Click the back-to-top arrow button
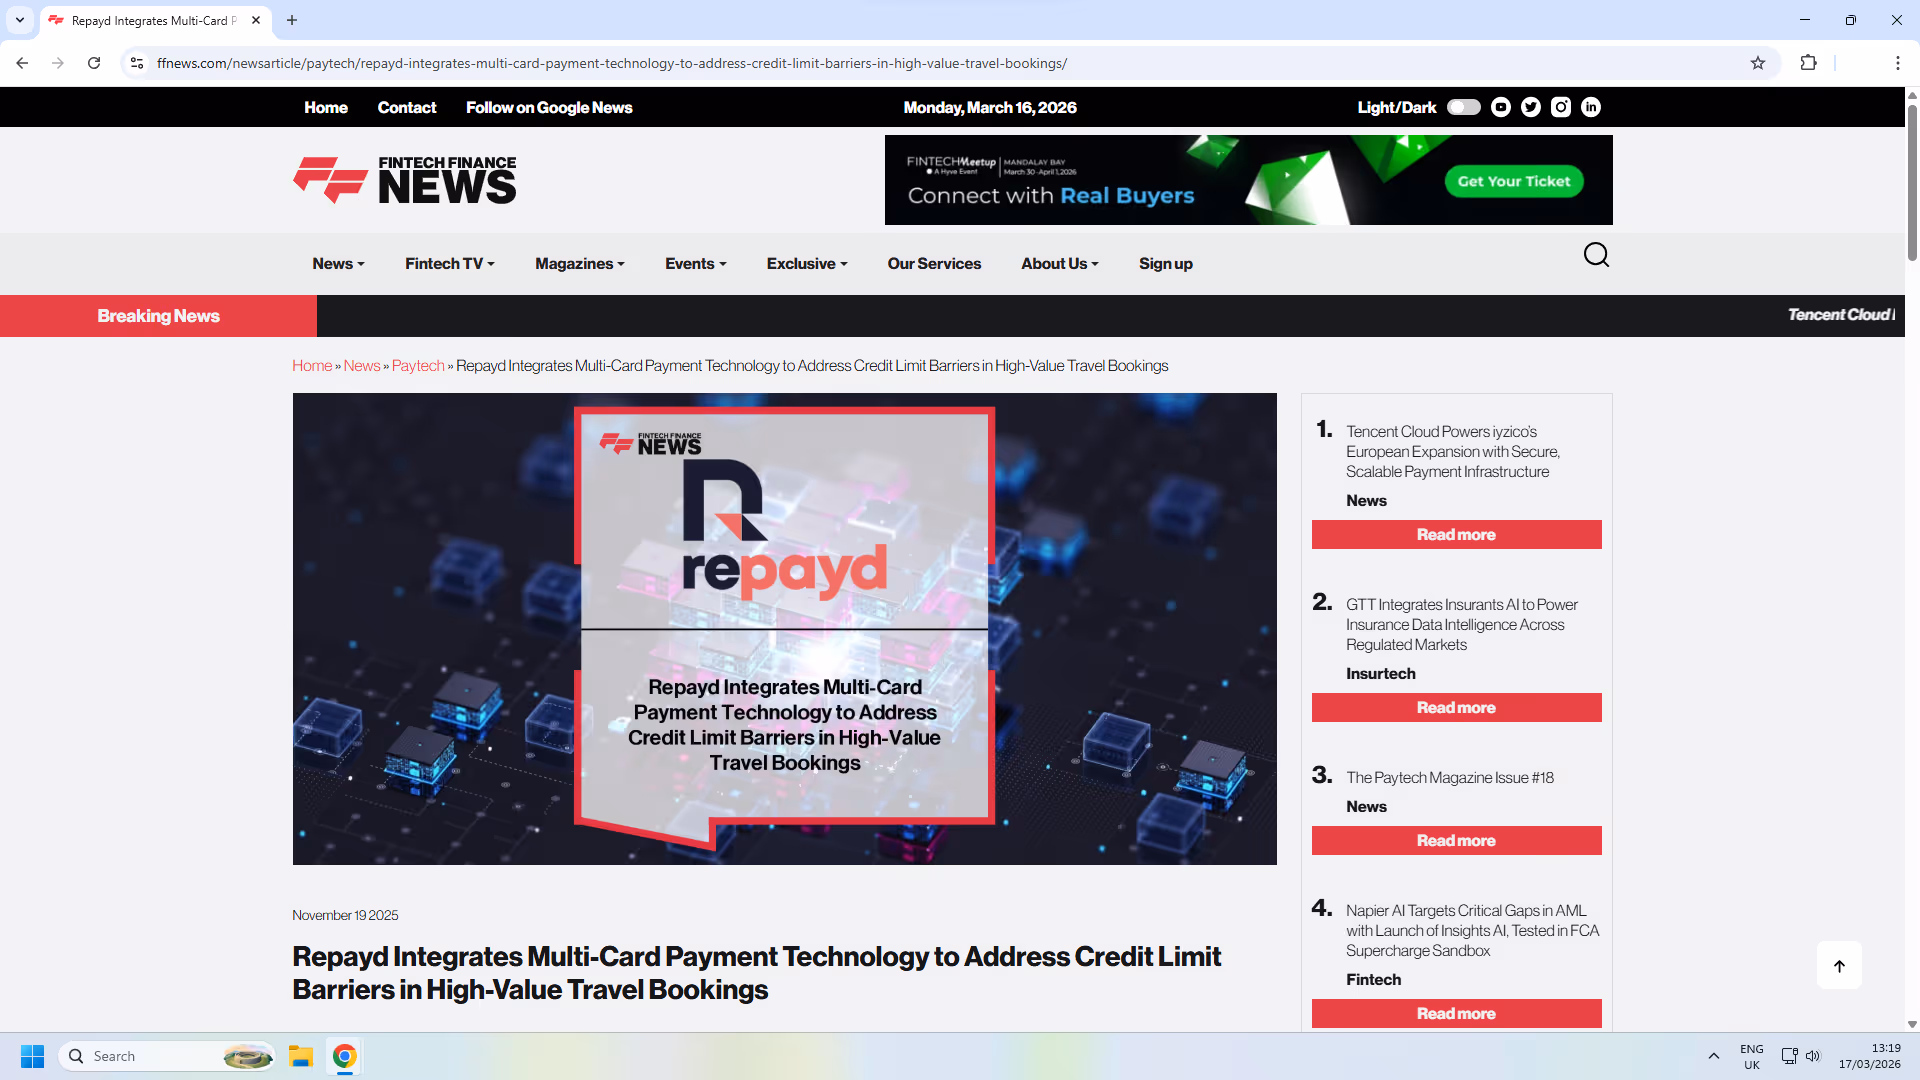 click(1839, 965)
